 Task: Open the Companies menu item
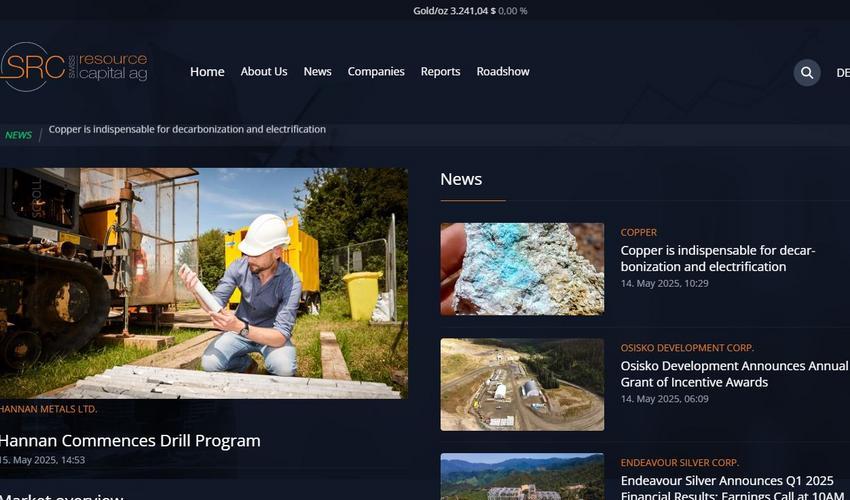pos(376,72)
